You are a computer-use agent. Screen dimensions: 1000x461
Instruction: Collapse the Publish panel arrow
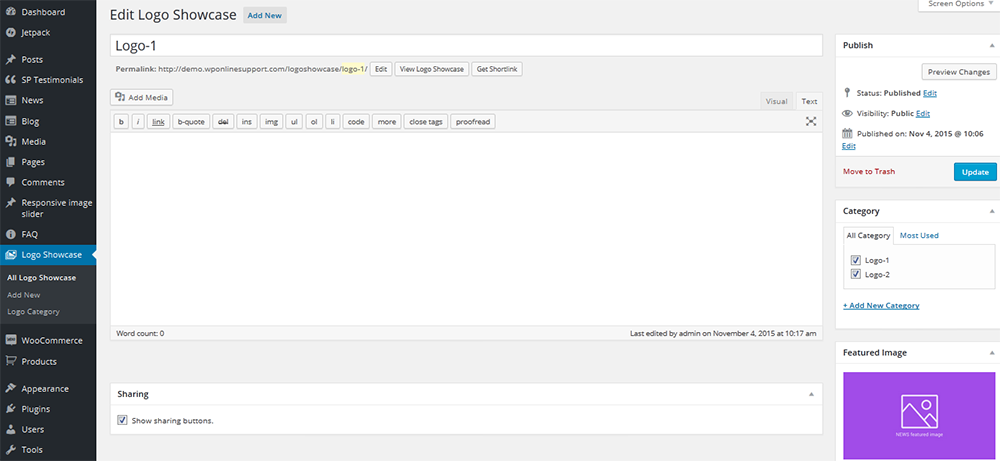(x=991, y=46)
